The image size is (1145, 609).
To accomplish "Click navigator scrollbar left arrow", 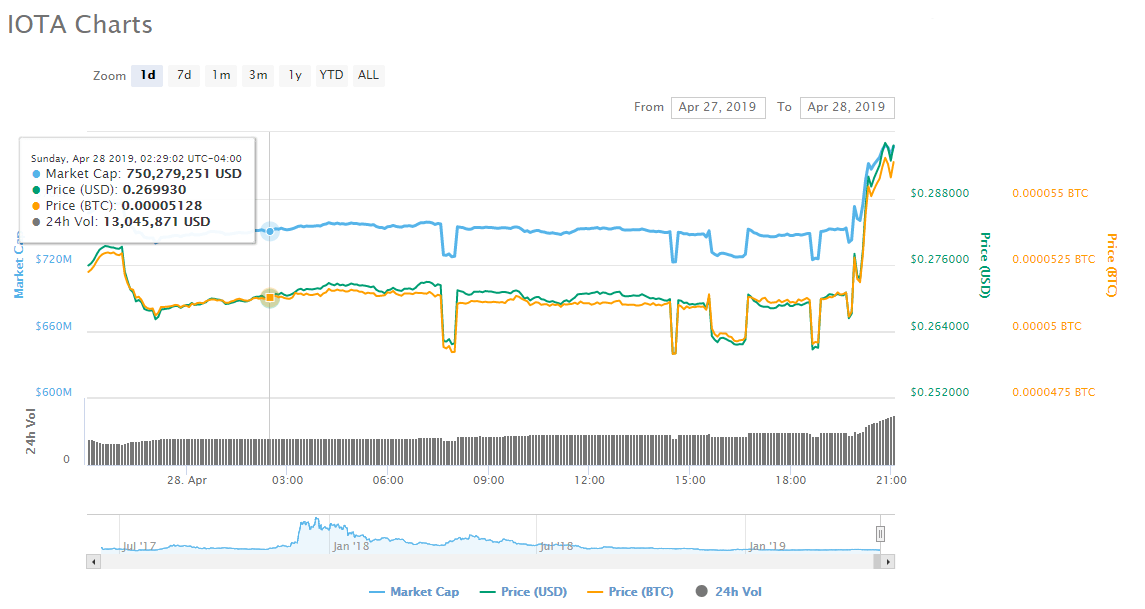I will [x=94, y=562].
